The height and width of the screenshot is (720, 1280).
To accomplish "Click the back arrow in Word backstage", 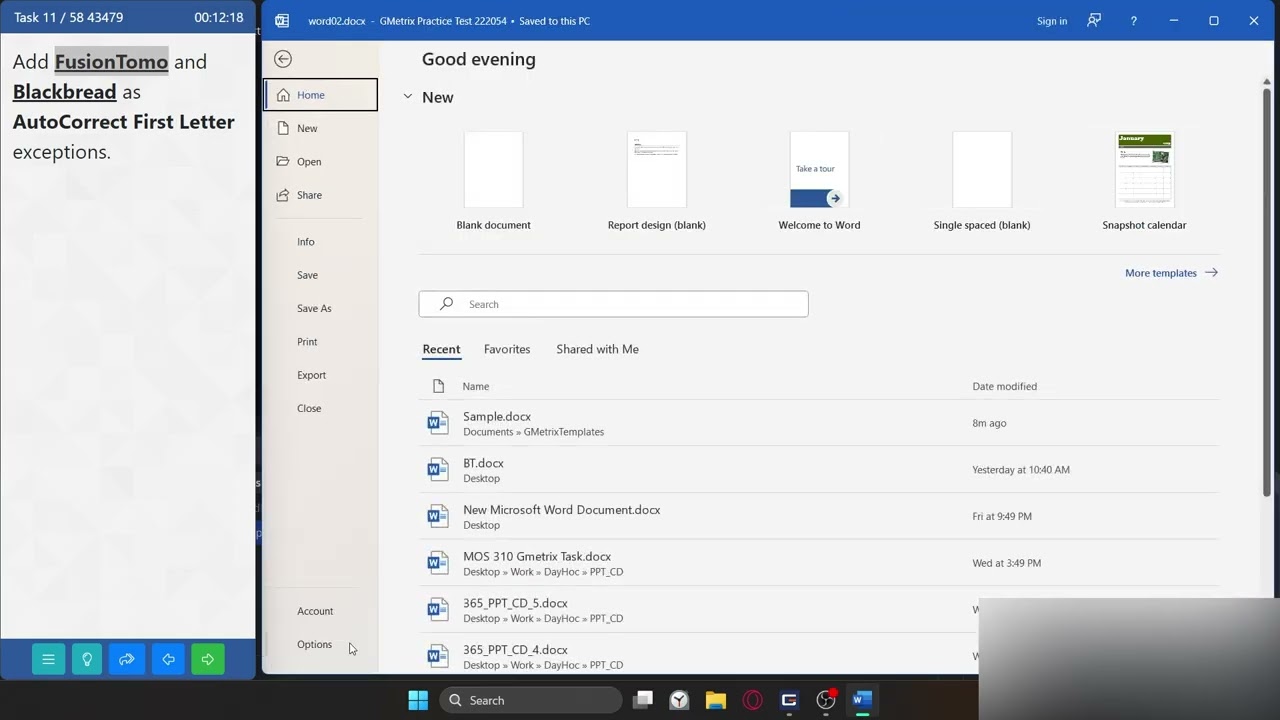I will coord(283,59).
